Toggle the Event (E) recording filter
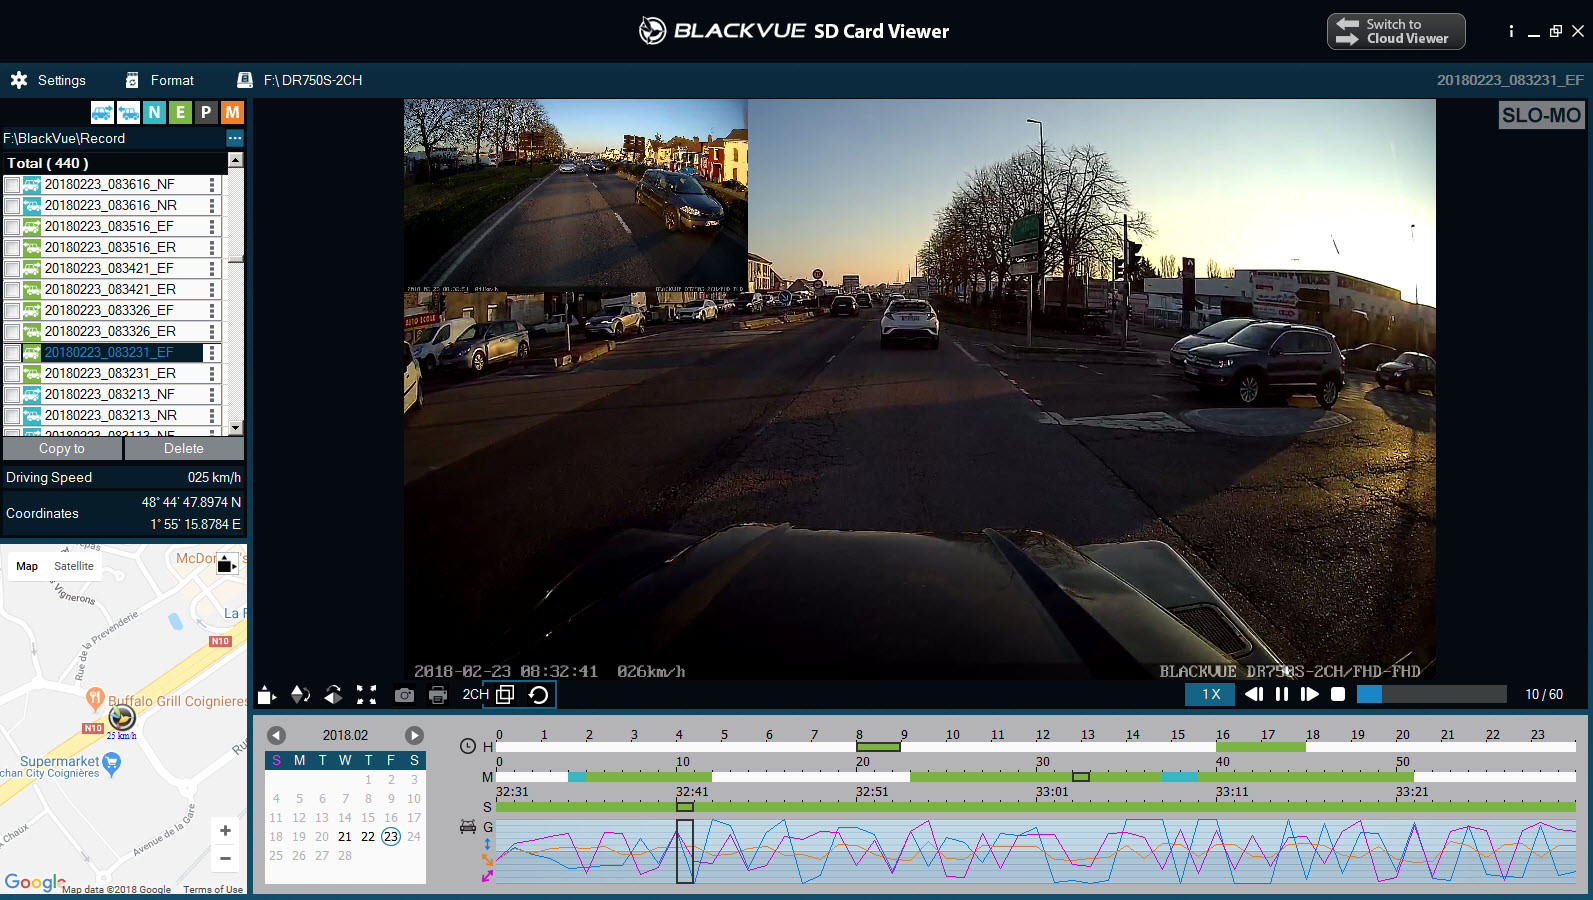Viewport: 1593px width, 900px height. click(180, 112)
